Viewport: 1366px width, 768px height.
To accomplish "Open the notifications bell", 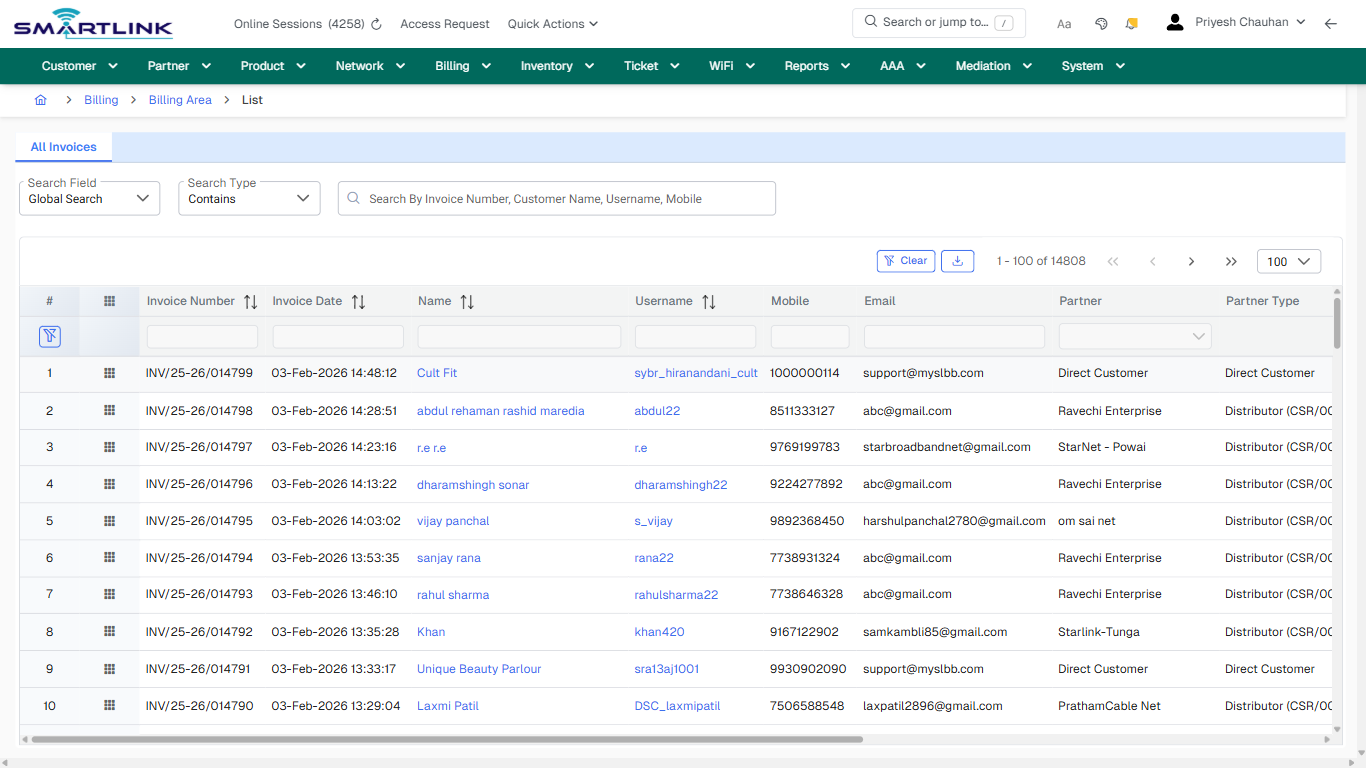I will pyautogui.click(x=1131, y=23).
